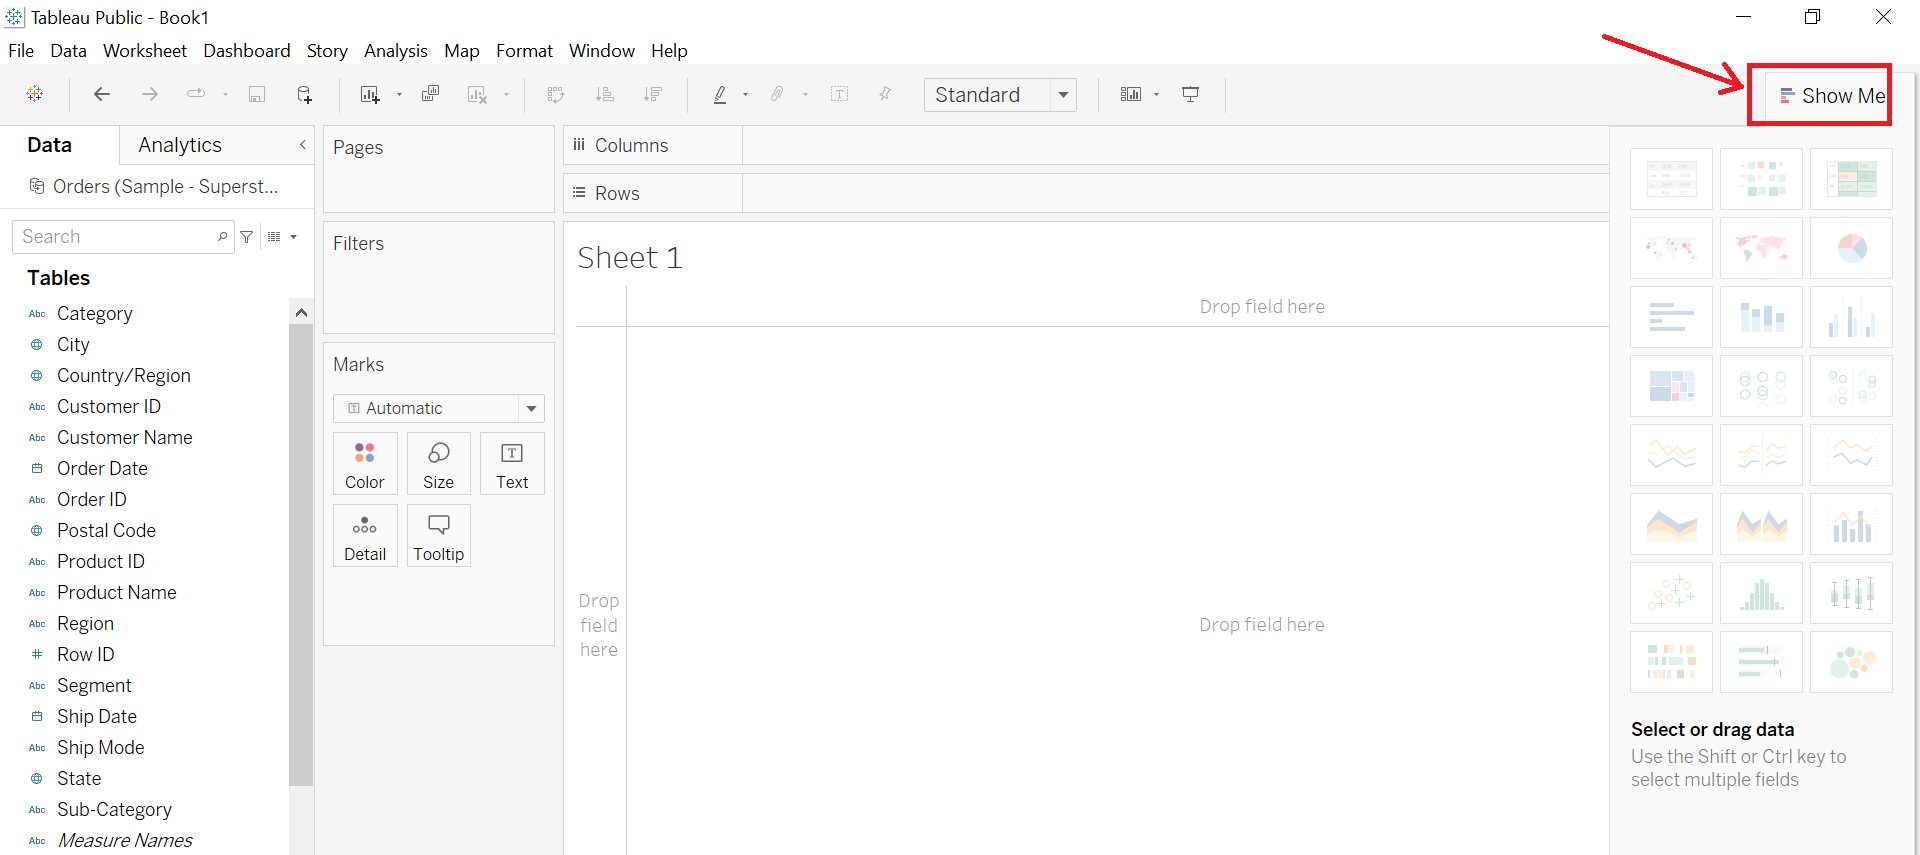Open the Clear Sheet dropdown arrow

point(506,95)
